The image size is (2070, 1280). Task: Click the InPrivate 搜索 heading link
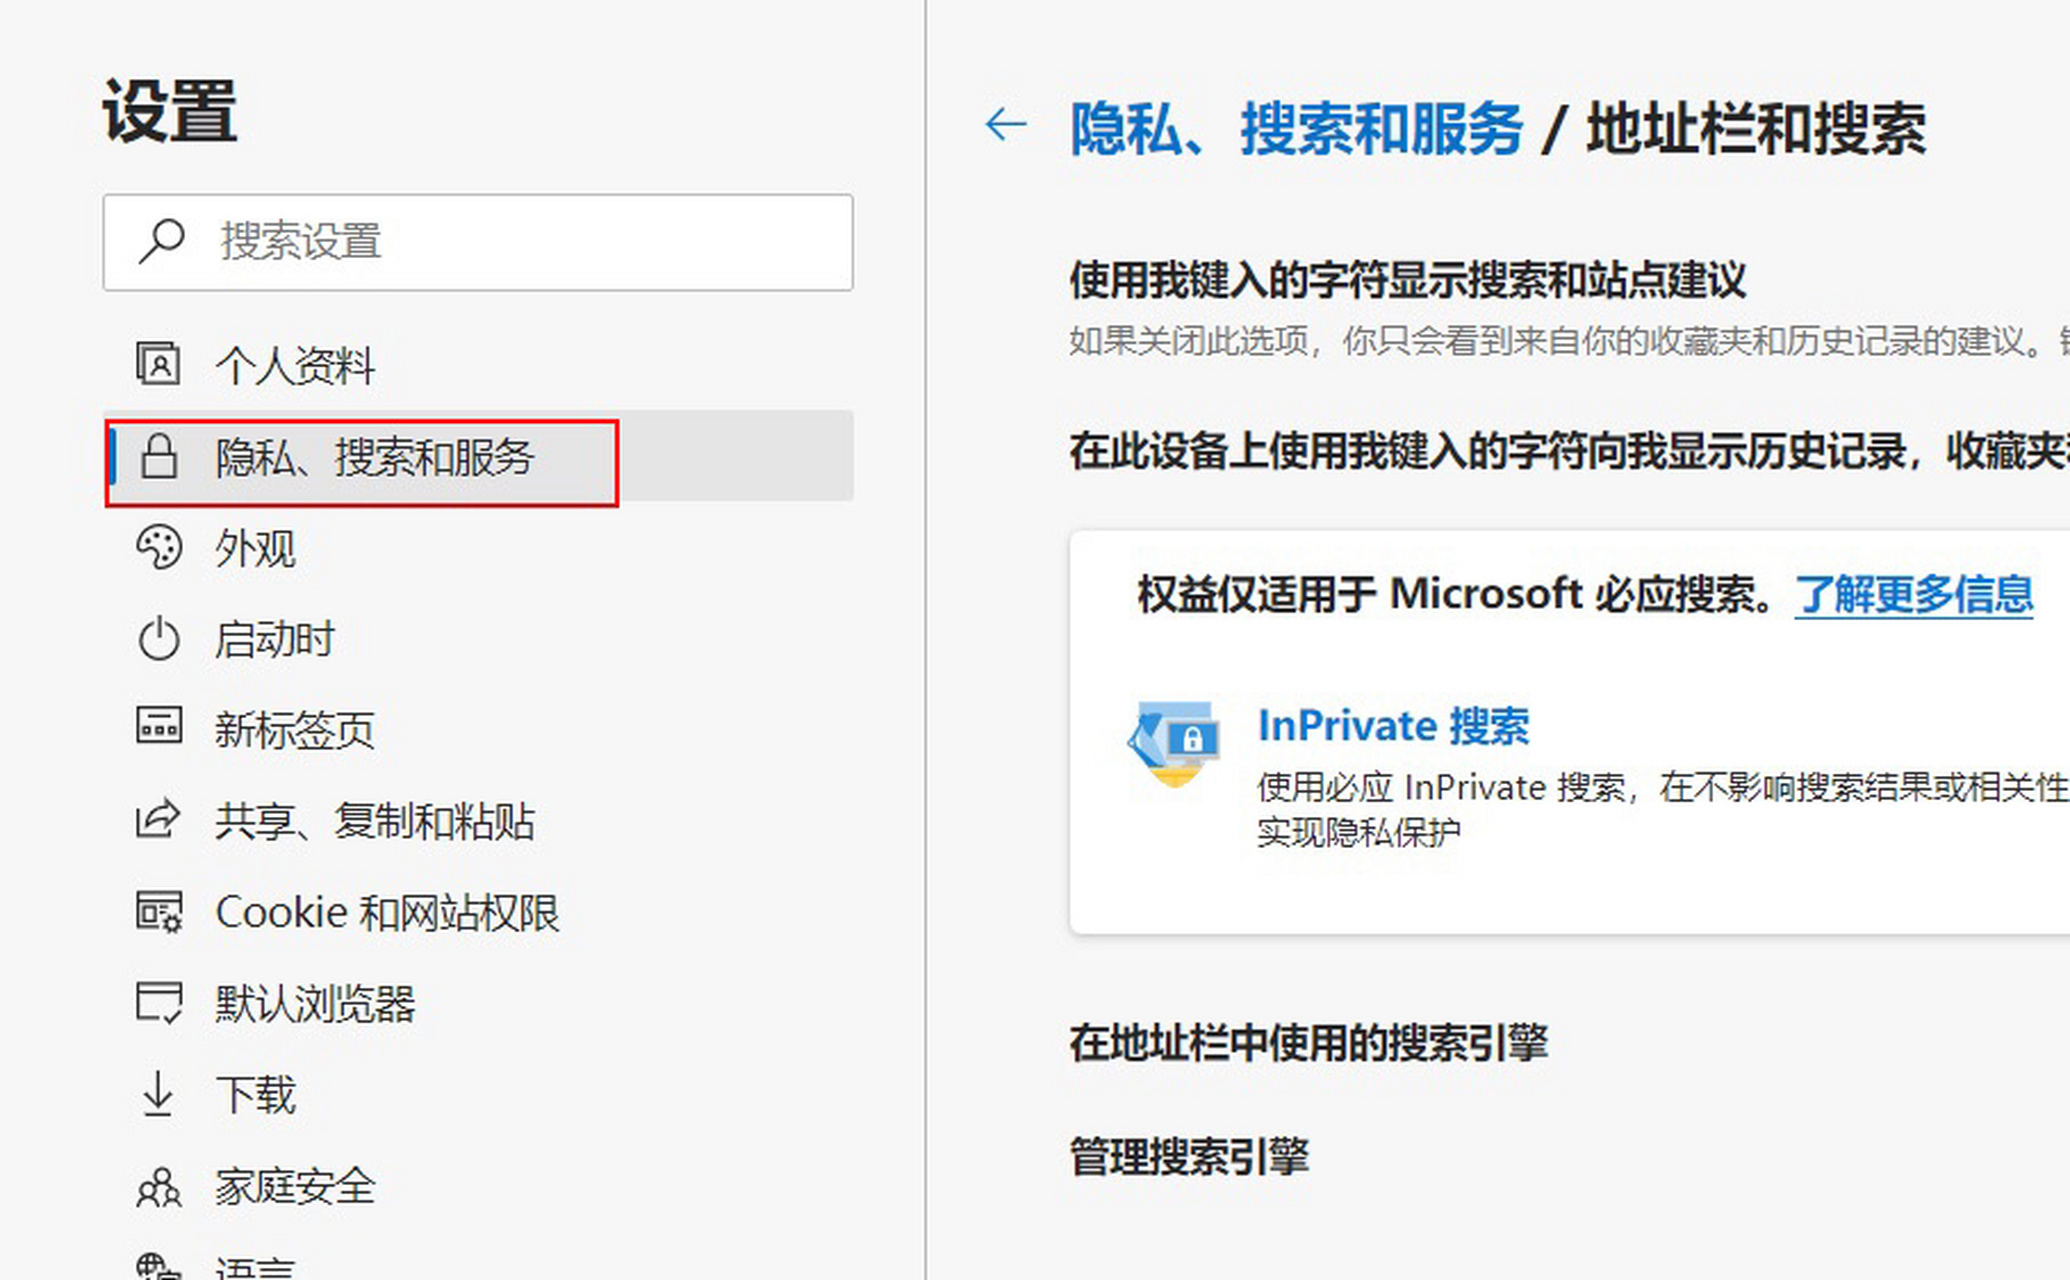pos(1394,726)
